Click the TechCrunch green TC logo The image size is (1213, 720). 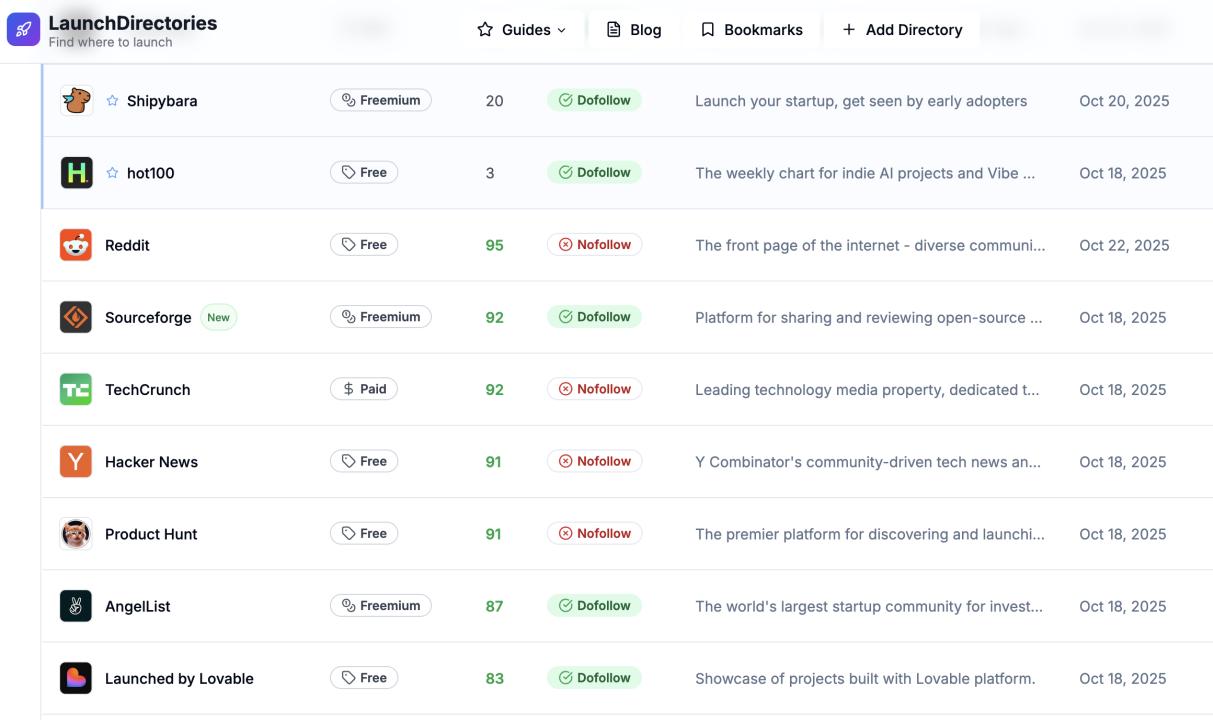click(x=76, y=390)
